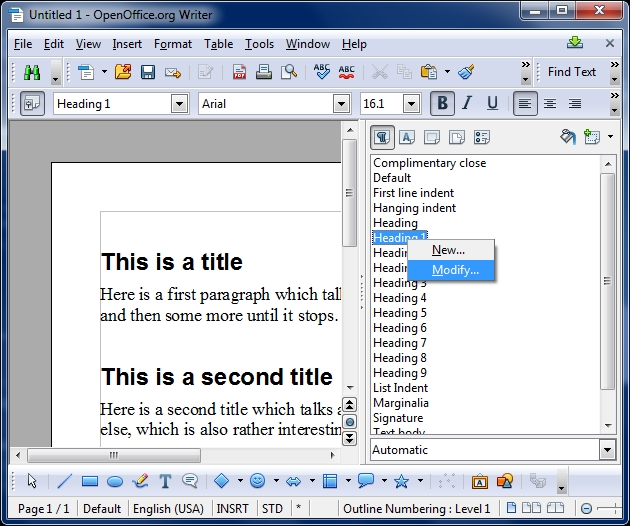Export directly as PDF icon

[x=239, y=72]
